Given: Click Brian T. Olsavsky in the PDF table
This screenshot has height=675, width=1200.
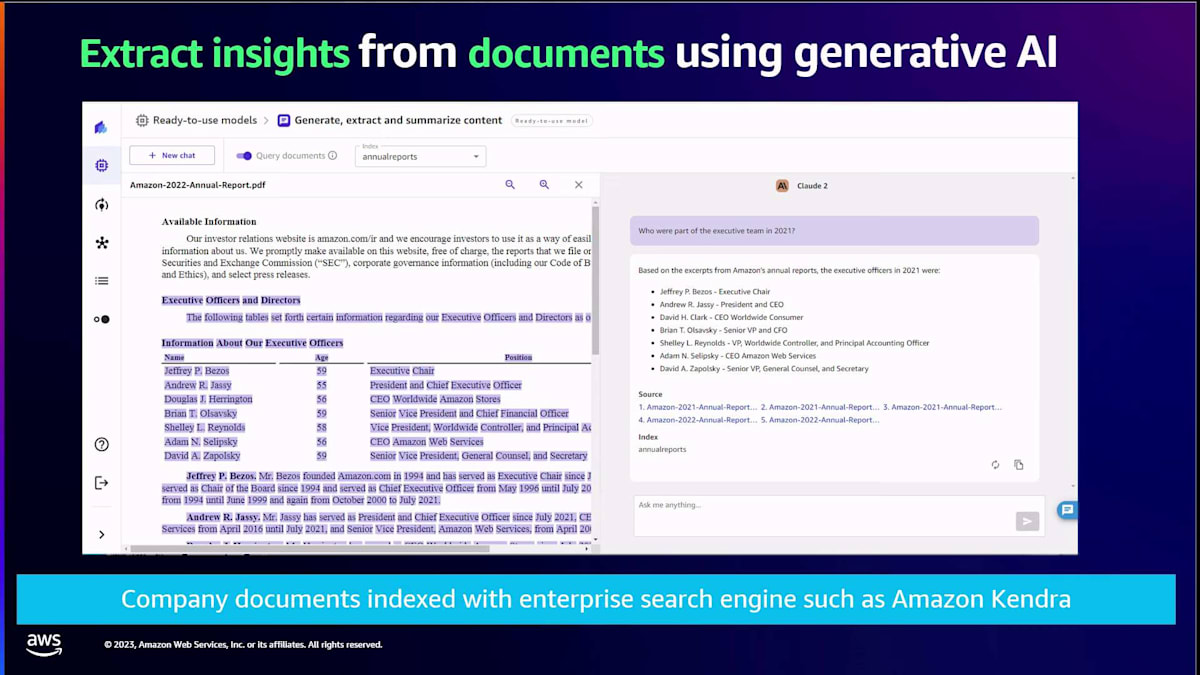Looking at the screenshot, I should tap(201, 413).
